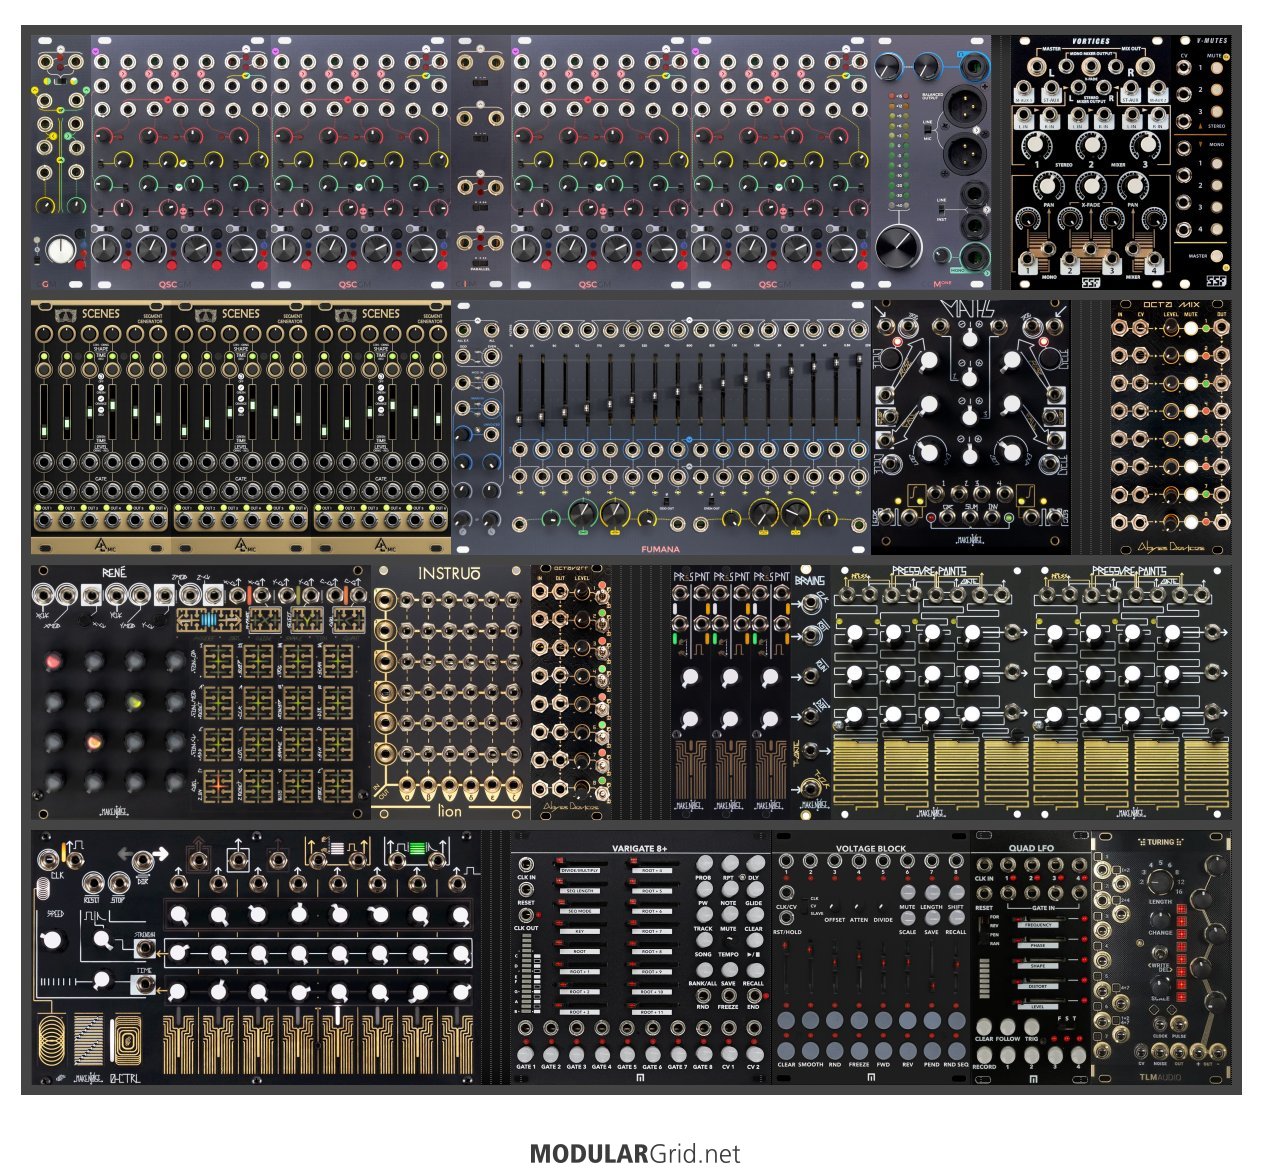Click the PROB button on Varigate 8+
The width and height of the screenshot is (1272, 1175).
[705, 864]
